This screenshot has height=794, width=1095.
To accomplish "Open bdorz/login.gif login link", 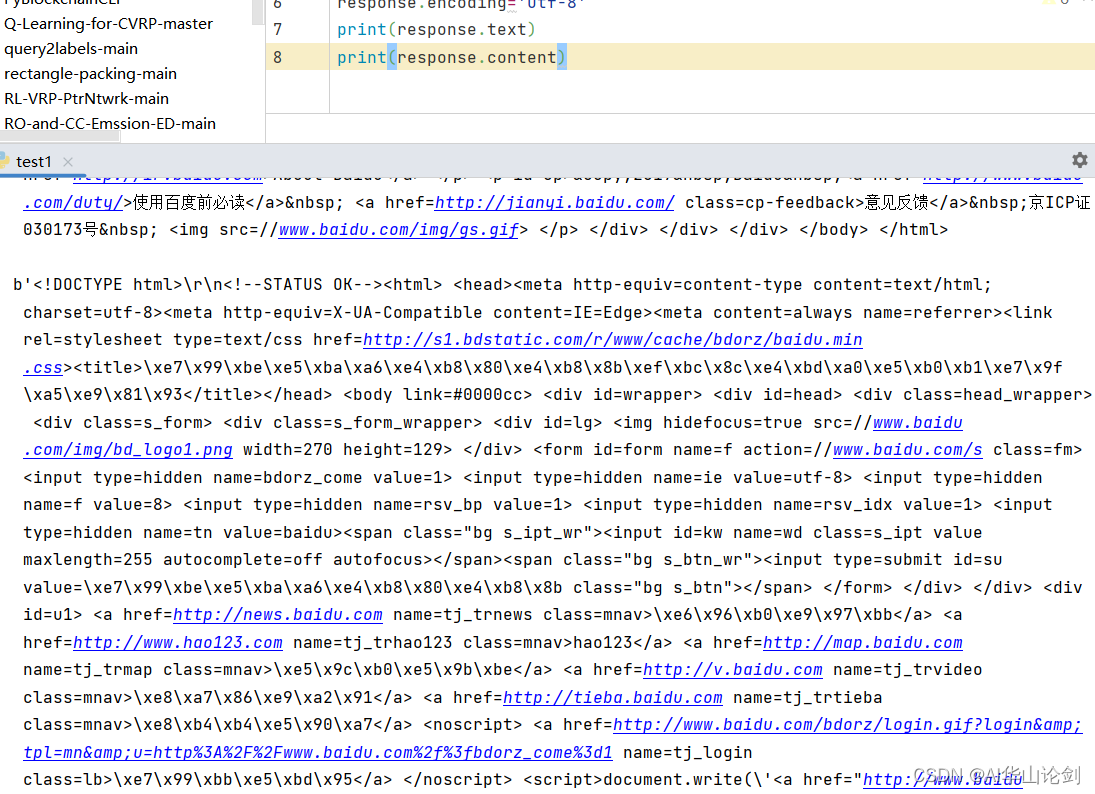I will coord(847,725).
